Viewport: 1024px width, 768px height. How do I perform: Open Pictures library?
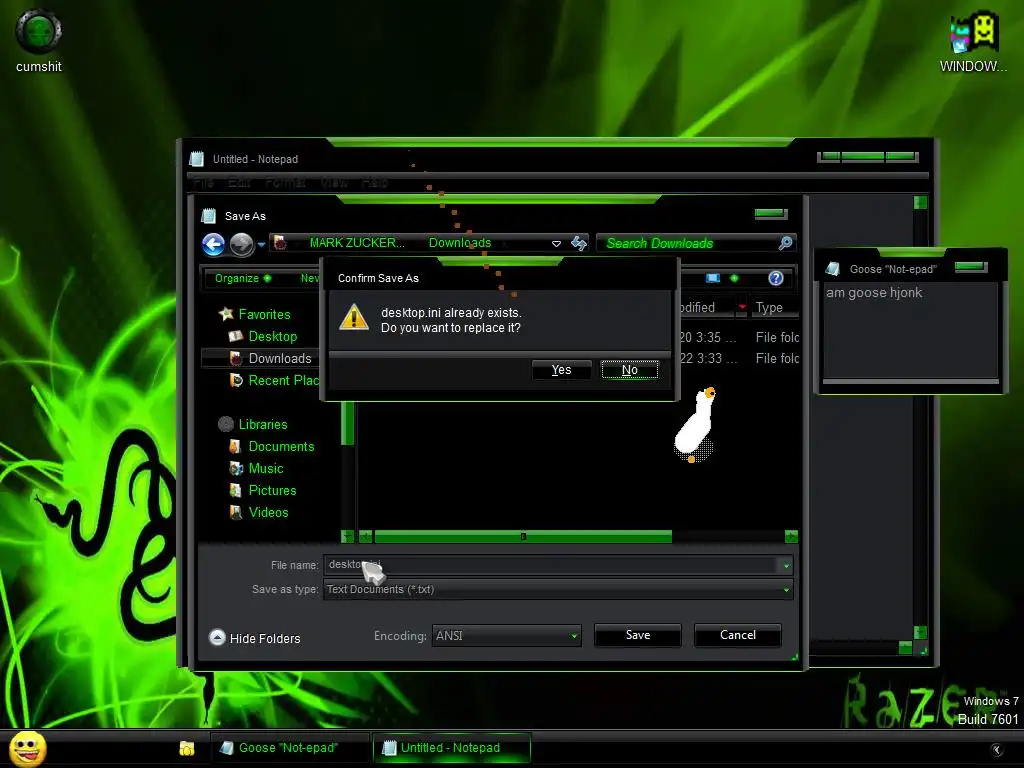coord(272,490)
